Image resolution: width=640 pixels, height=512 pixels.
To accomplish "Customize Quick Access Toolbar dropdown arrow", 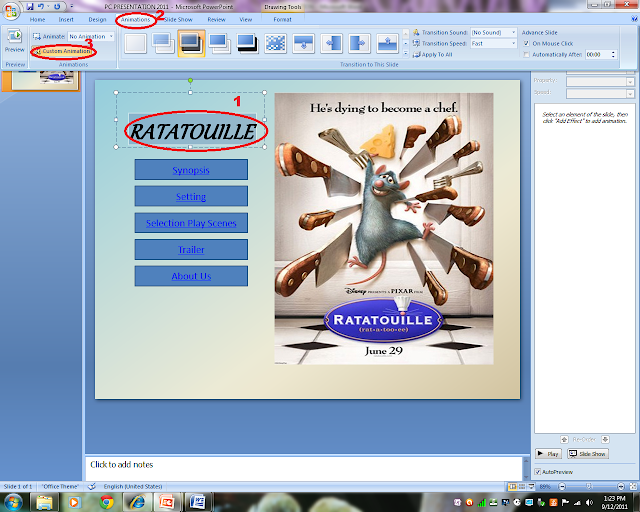I will click(71, 7).
